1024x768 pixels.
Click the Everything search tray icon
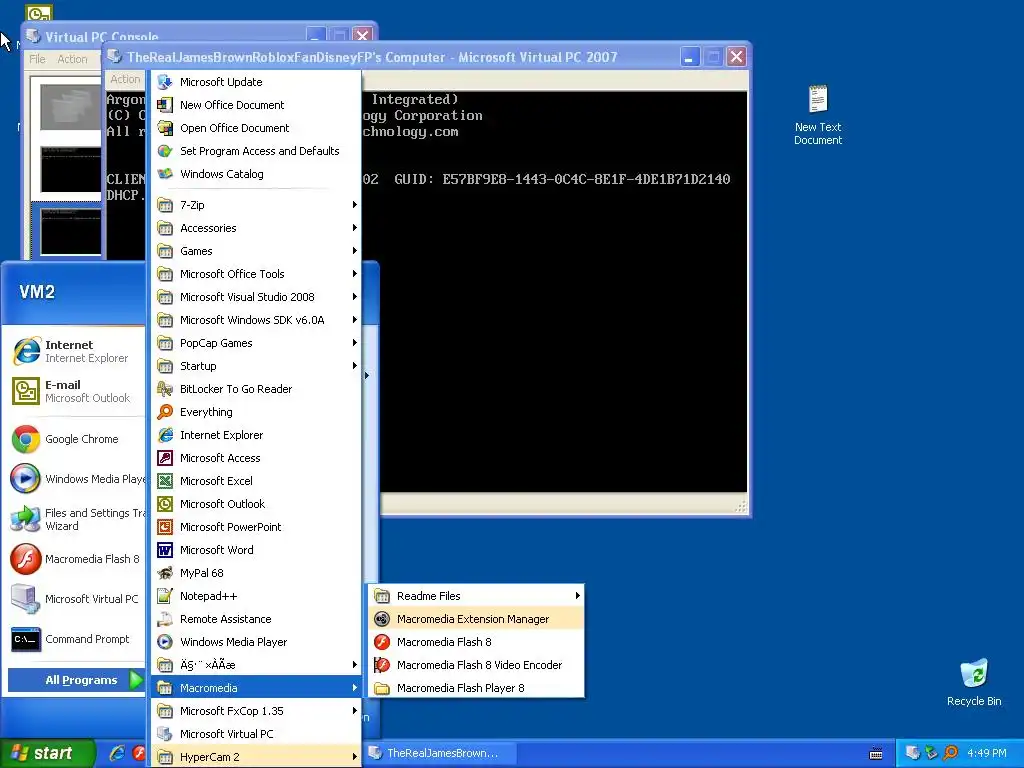951,753
